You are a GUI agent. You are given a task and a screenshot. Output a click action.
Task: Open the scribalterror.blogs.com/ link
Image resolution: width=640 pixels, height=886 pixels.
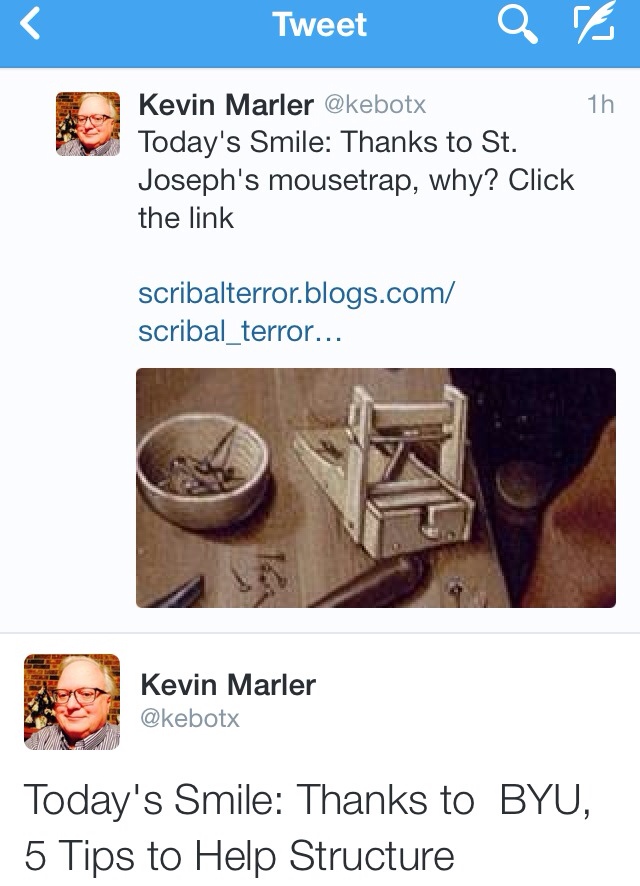(296, 293)
